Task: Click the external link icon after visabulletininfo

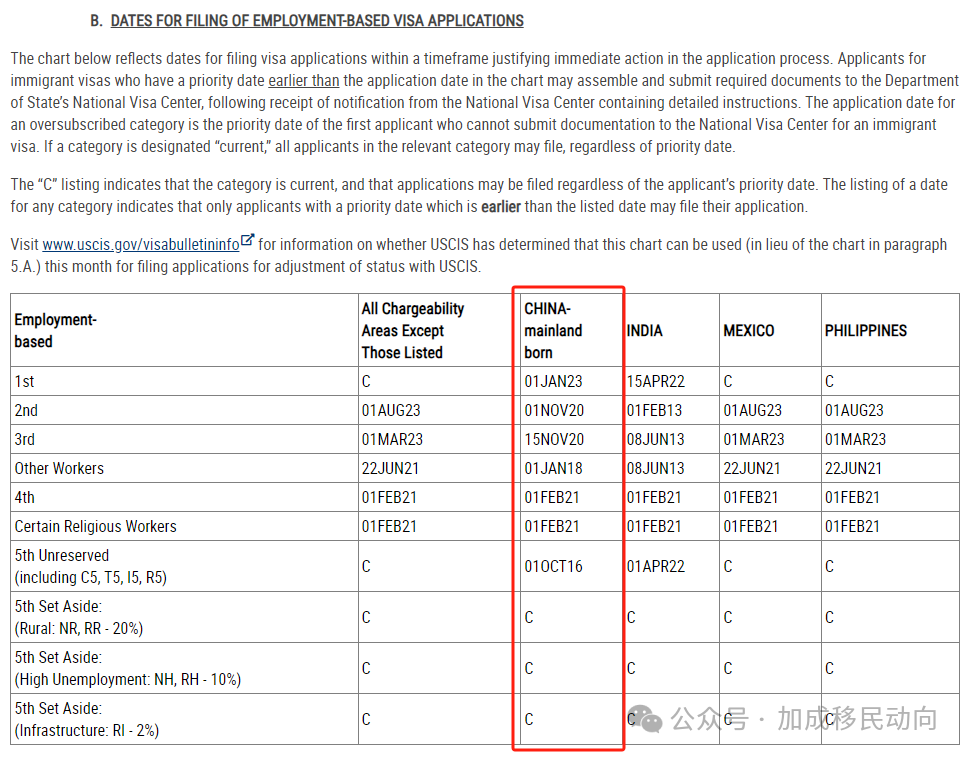Action: coord(248,240)
